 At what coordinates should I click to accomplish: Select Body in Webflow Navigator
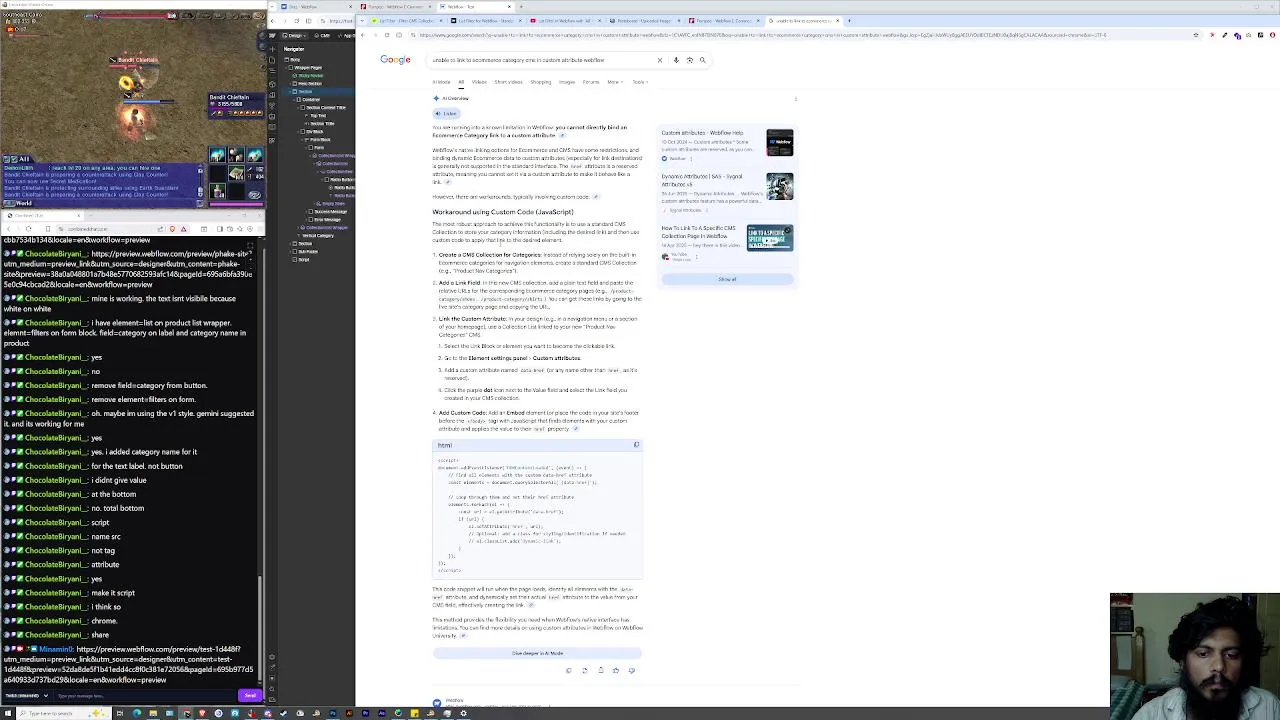(x=293, y=59)
